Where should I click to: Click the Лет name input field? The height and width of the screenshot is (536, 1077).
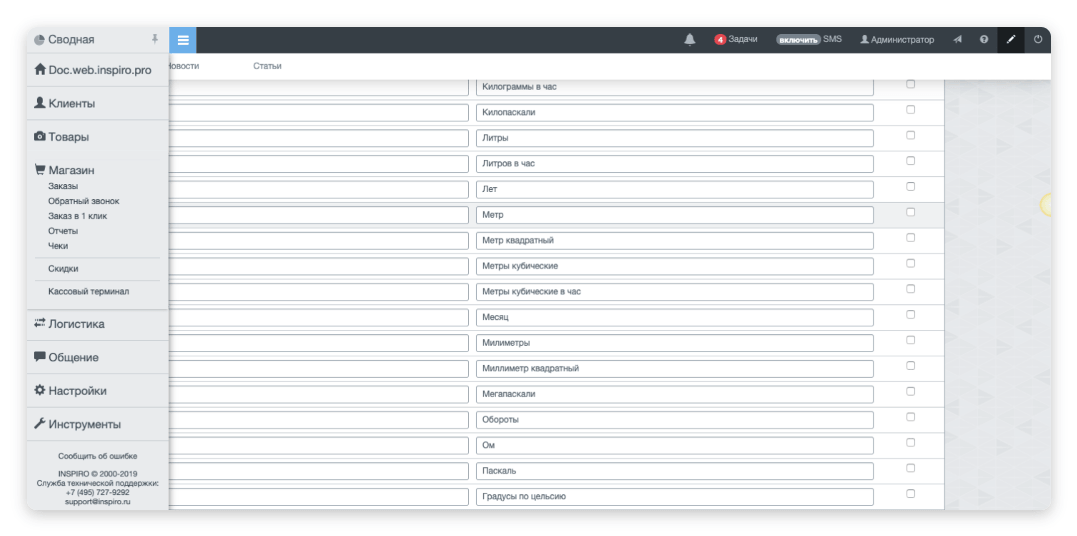(674, 189)
